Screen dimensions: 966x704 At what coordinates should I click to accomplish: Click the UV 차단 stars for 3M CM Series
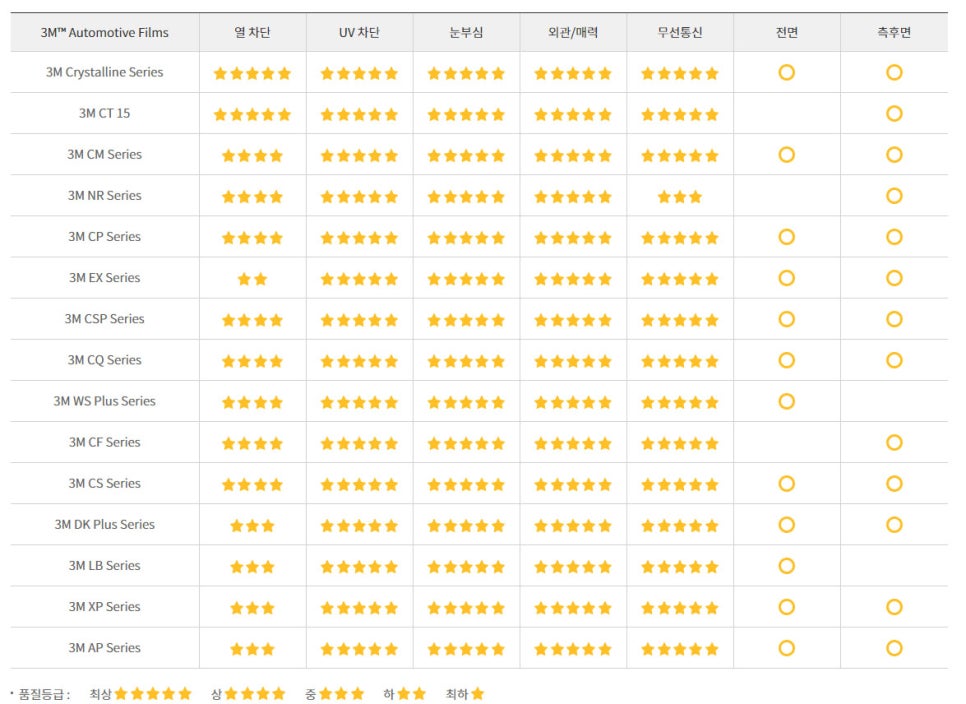point(359,156)
